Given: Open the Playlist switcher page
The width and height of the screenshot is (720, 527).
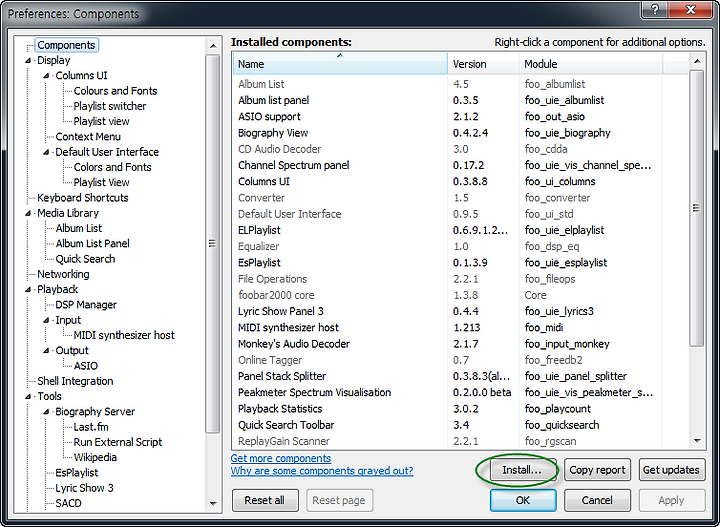Looking at the screenshot, I should coord(110,106).
